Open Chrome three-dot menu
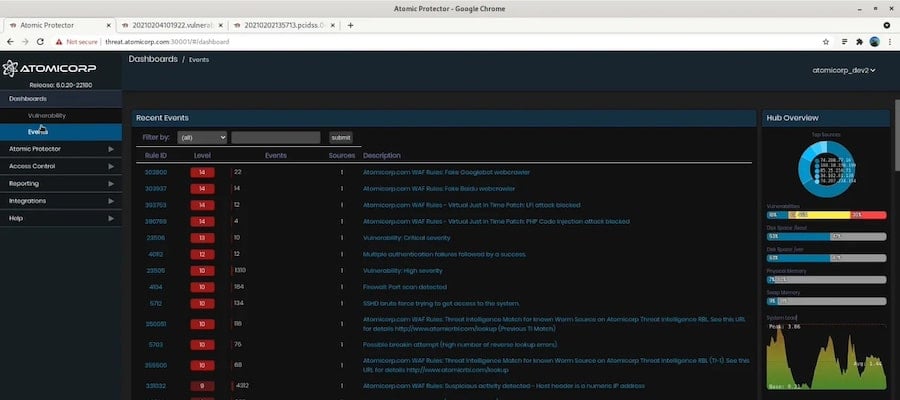This screenshot has height=400, width=900. (x=889, y=42)
